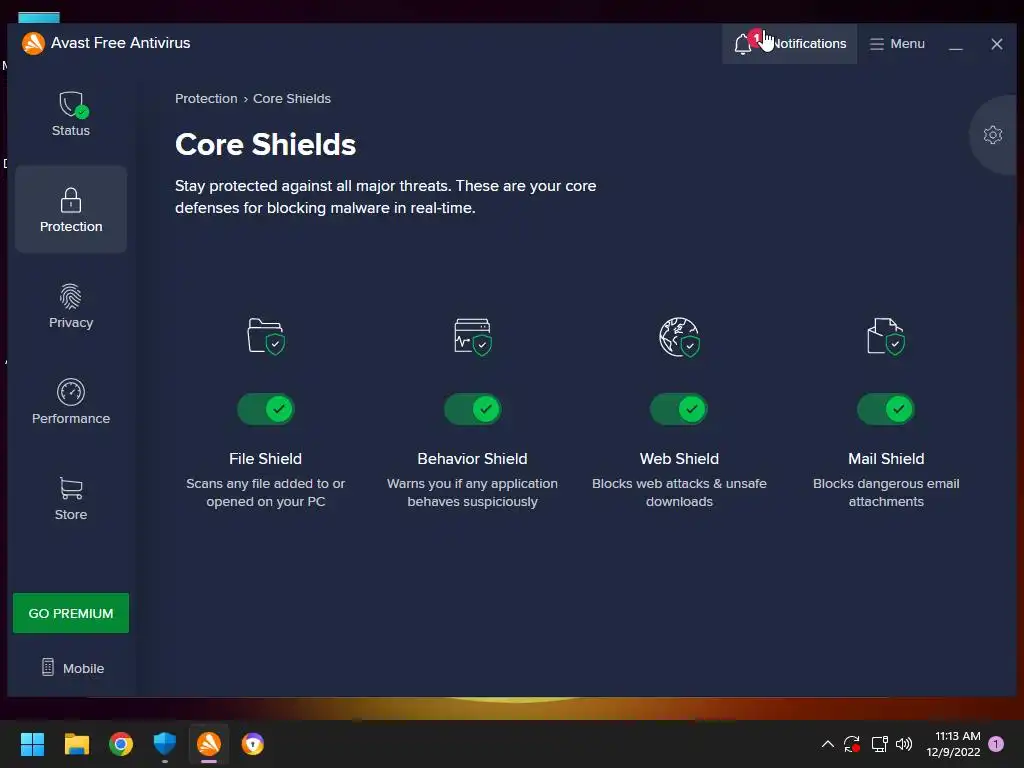The width and height of the screenshot is (1024, 768).
Task: Open File Explorer from taskbar
Action: pos(76,744)
